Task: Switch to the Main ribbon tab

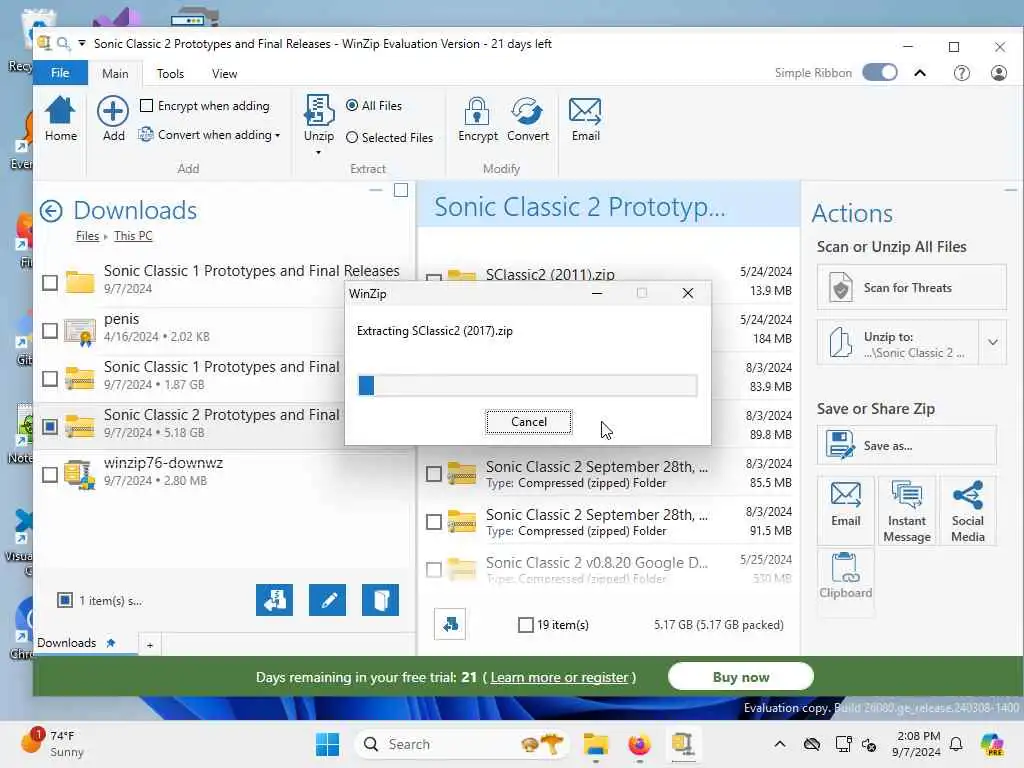Action: [x=115, y=74]
